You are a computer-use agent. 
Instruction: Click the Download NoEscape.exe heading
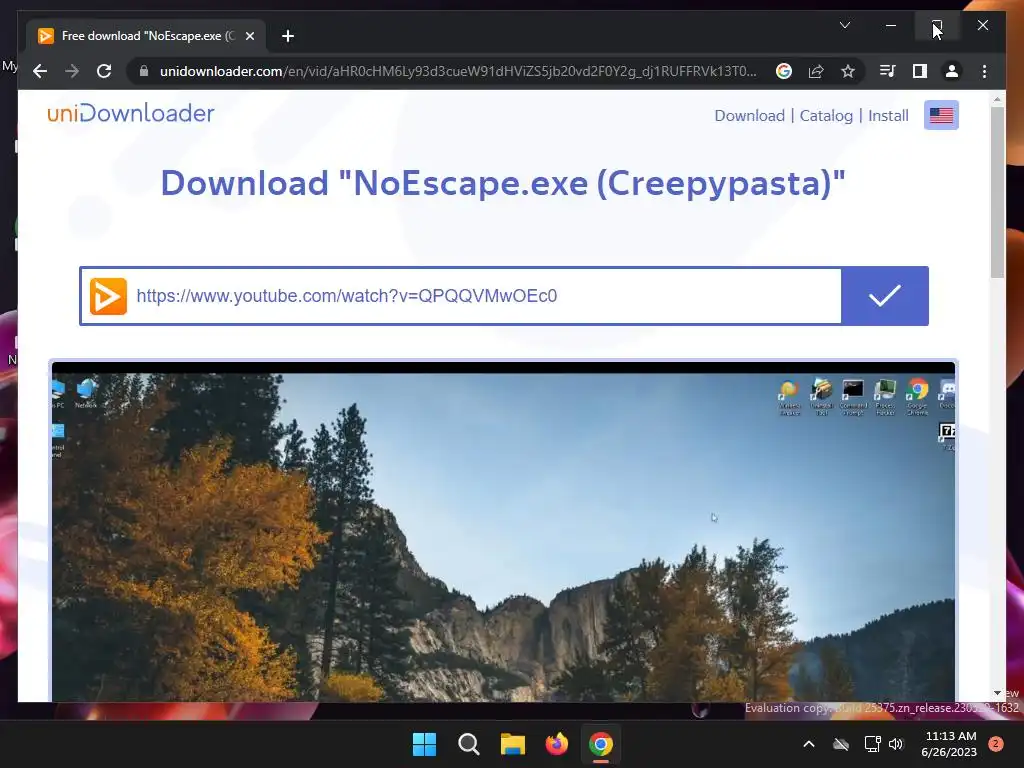point(503,183)
